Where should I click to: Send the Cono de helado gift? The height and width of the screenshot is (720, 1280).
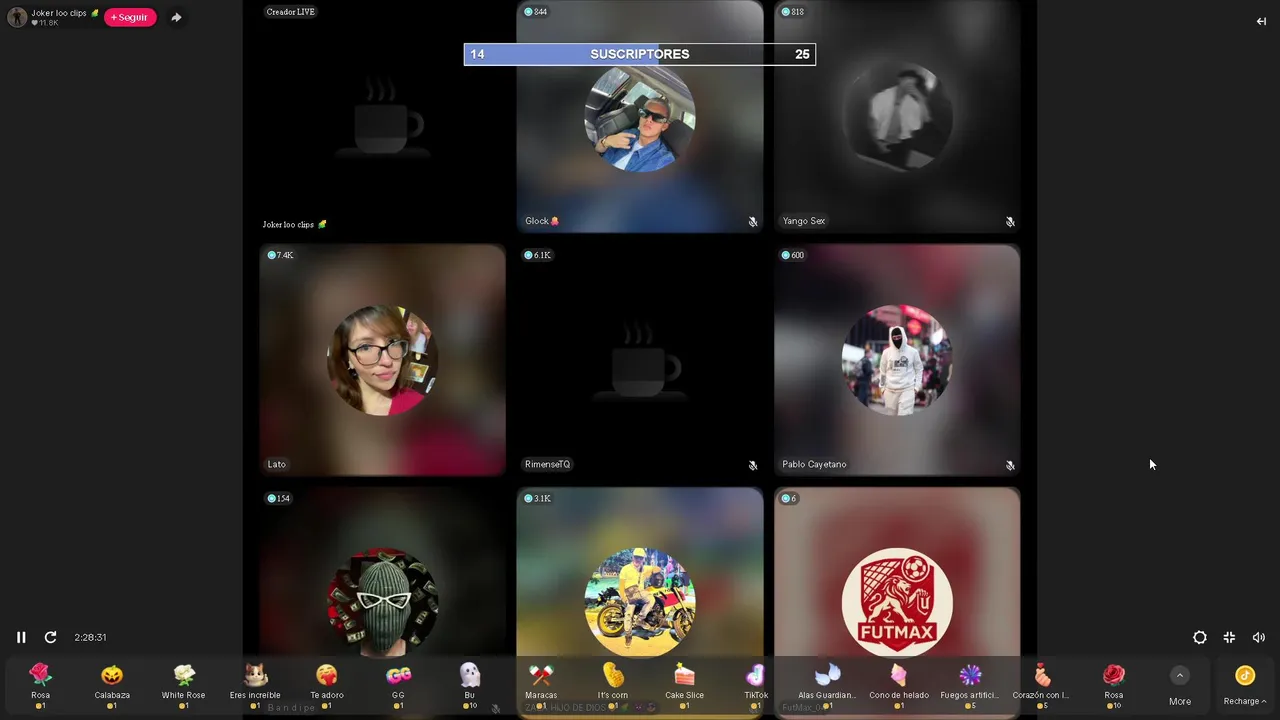click(x=899, y=686)
